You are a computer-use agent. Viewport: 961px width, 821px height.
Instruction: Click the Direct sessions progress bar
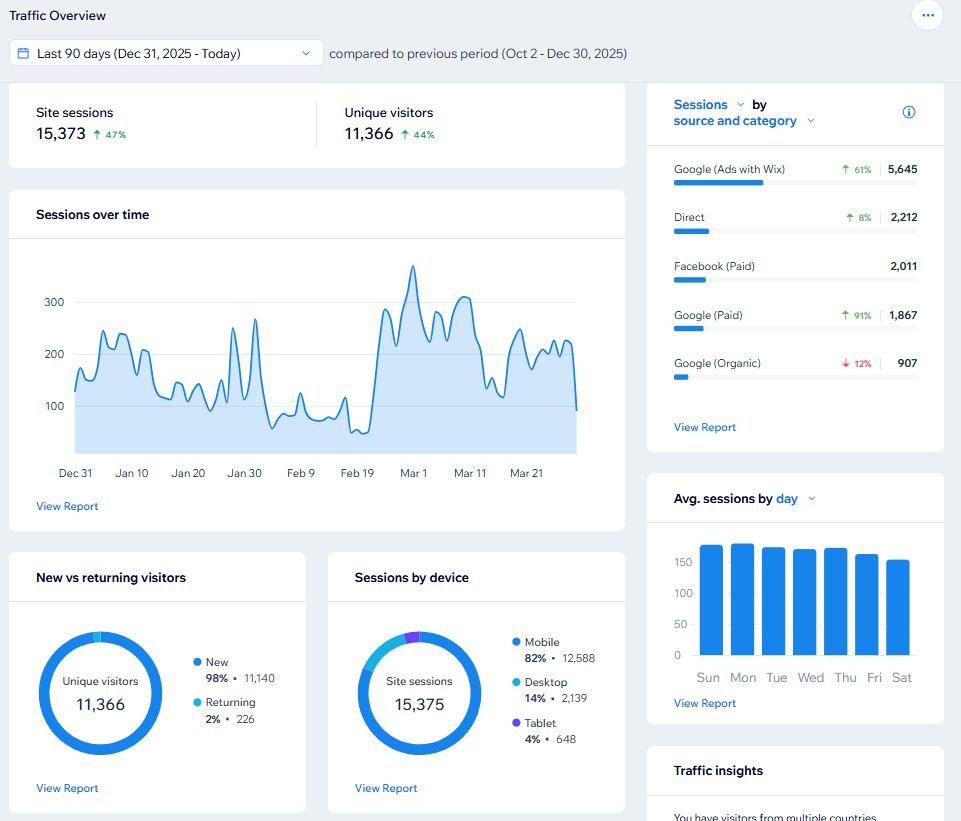click(x=796, y=231)
